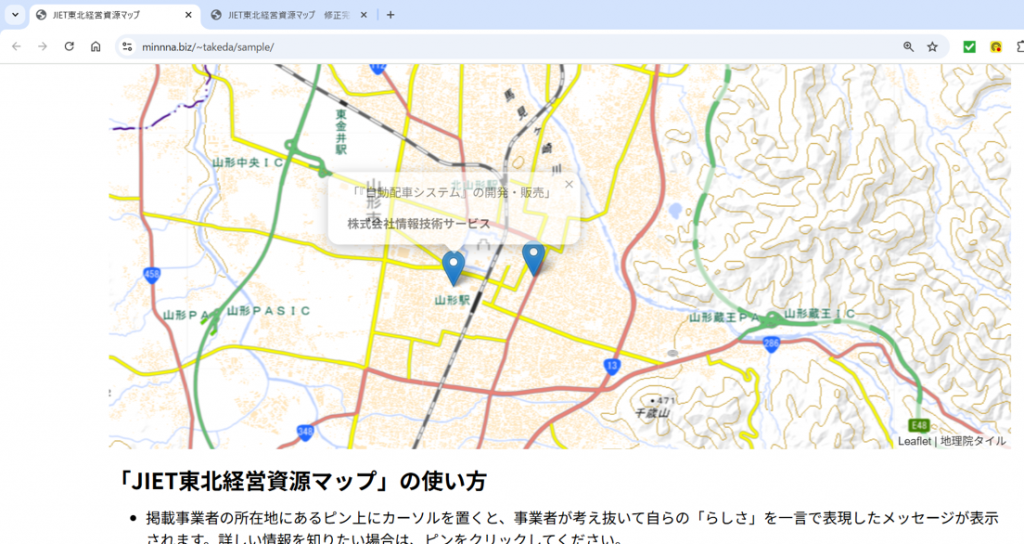
Task: View site information icon beside URL
Action: pos(126,46)
